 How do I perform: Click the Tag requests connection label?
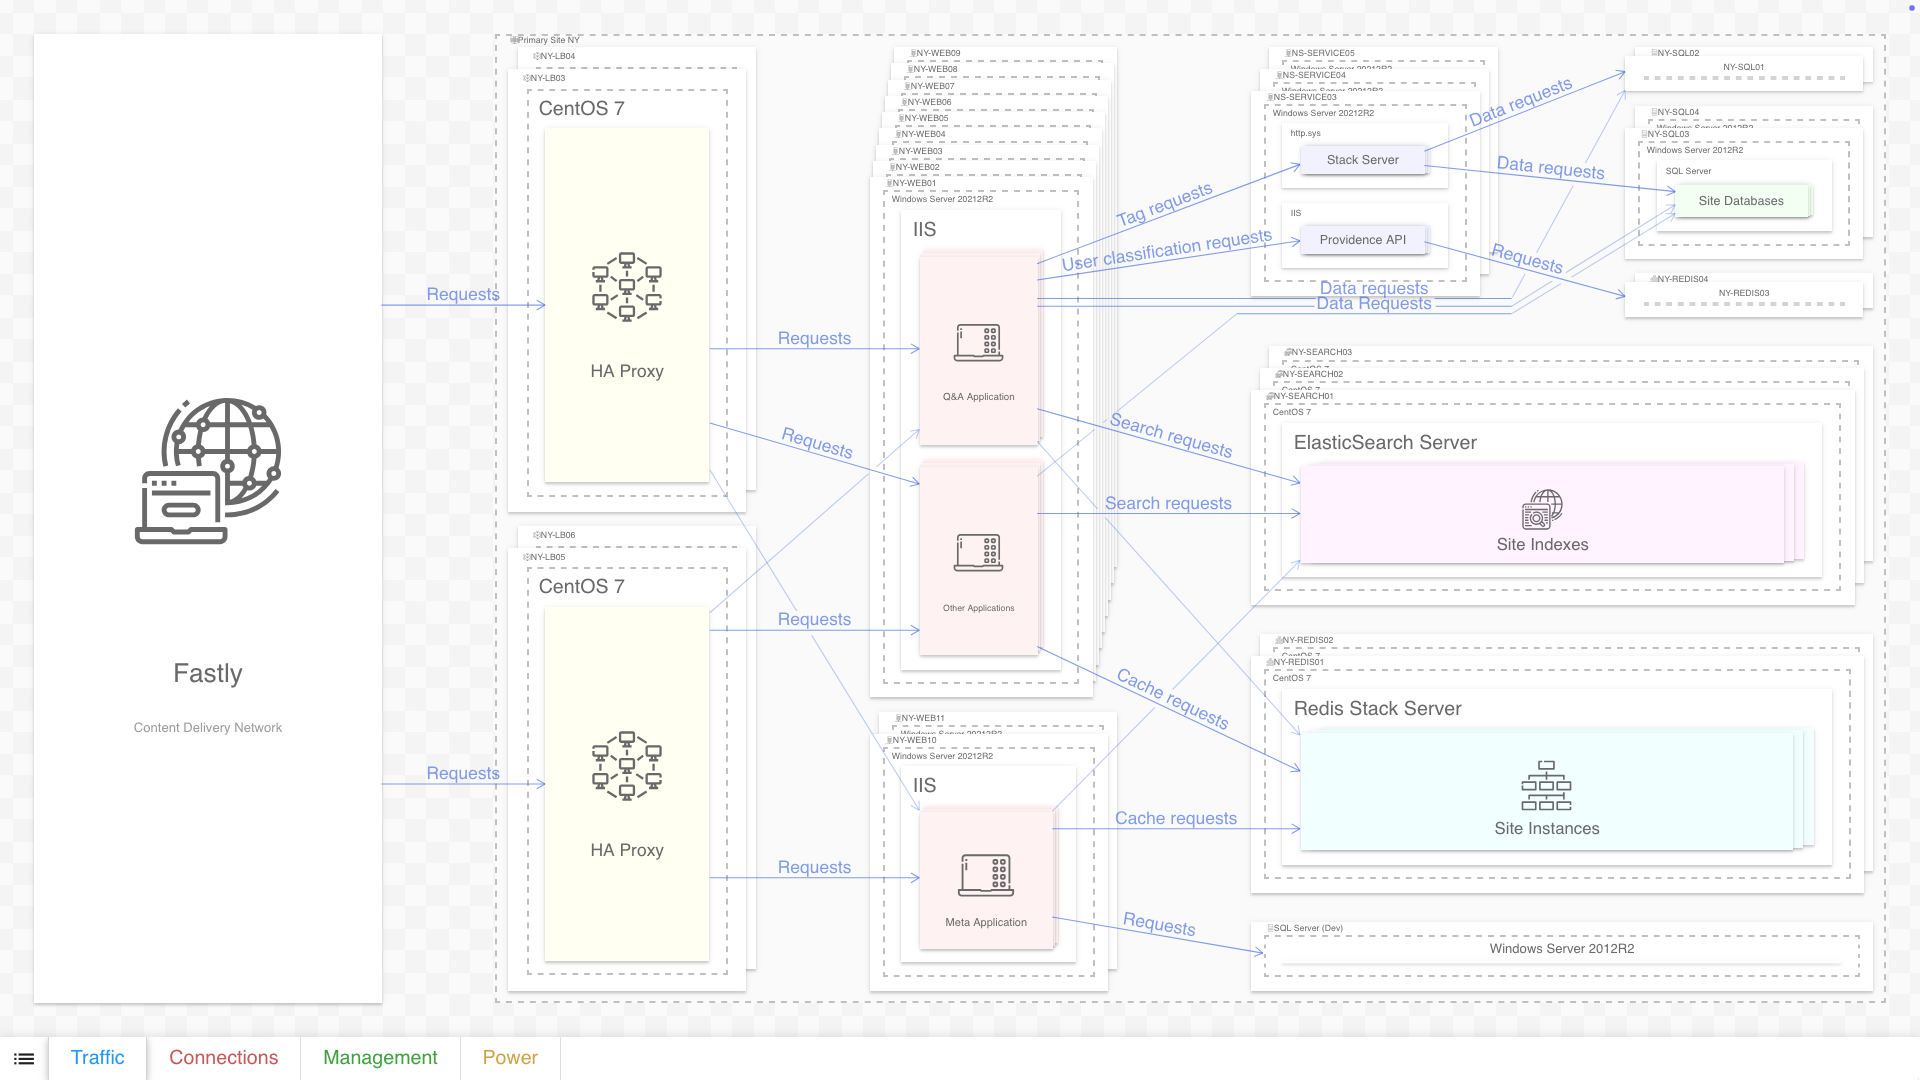tap(1164, 204)
